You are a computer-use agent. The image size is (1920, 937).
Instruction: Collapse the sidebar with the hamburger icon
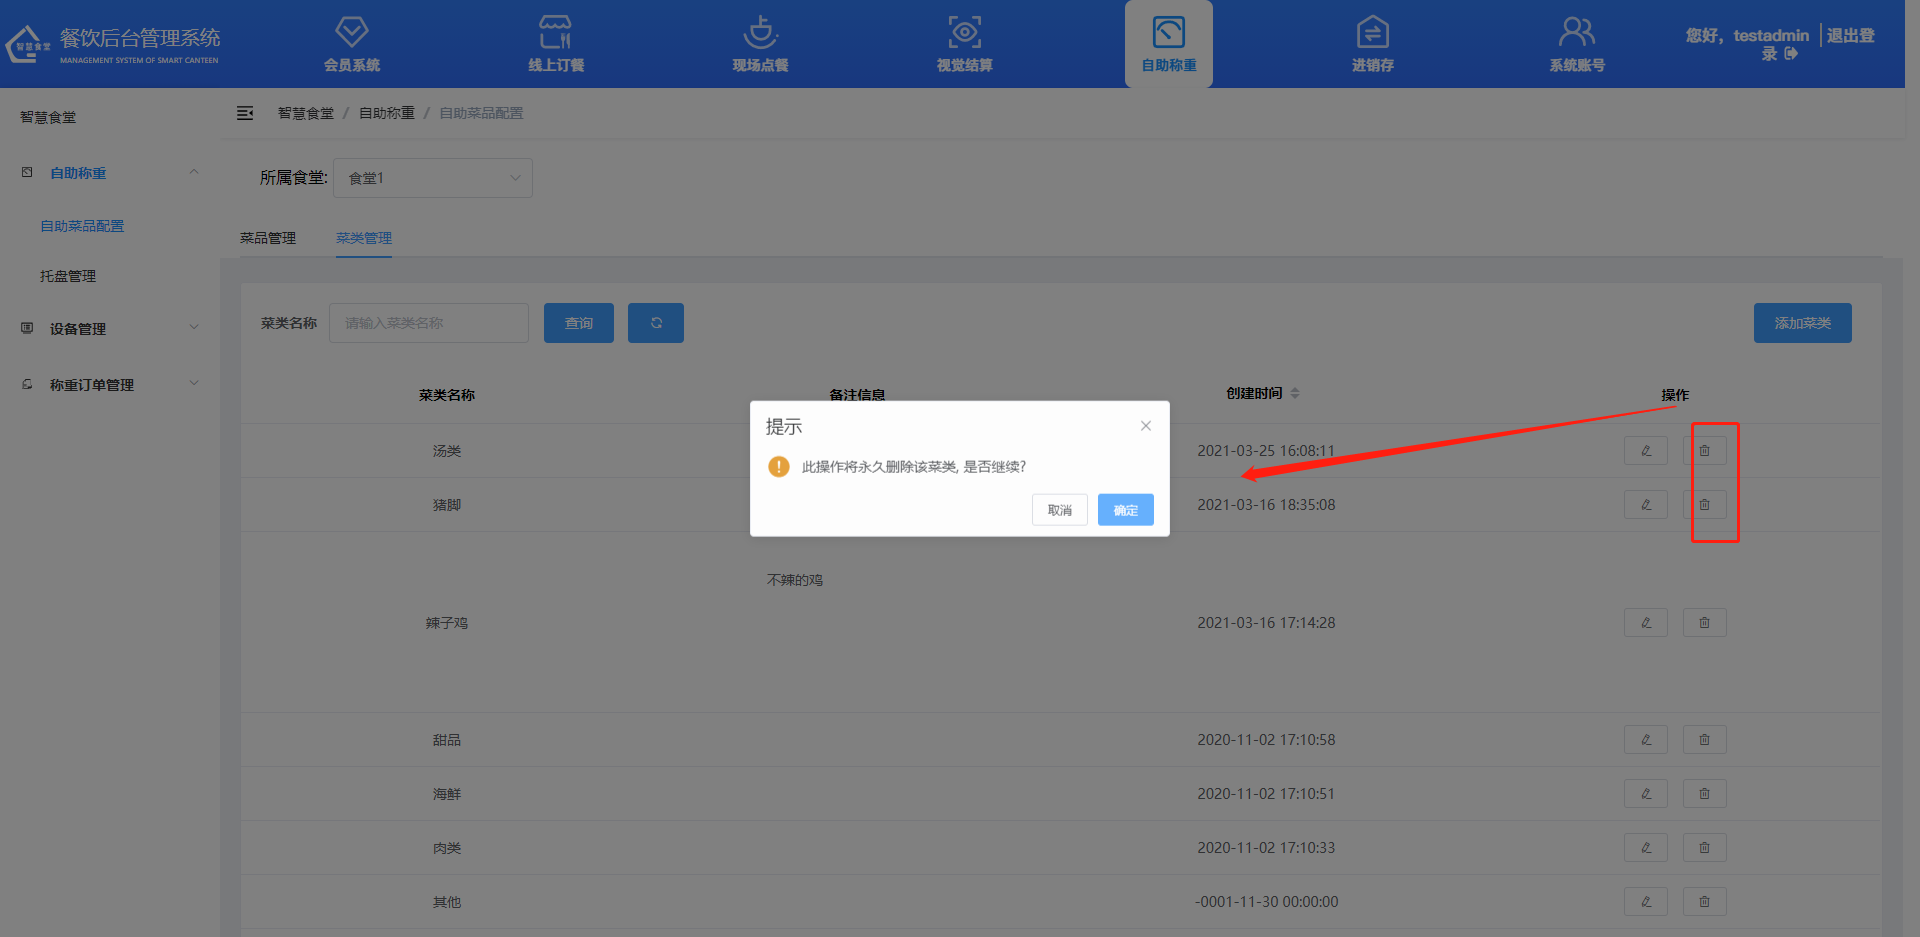click(x=245, y=113)
